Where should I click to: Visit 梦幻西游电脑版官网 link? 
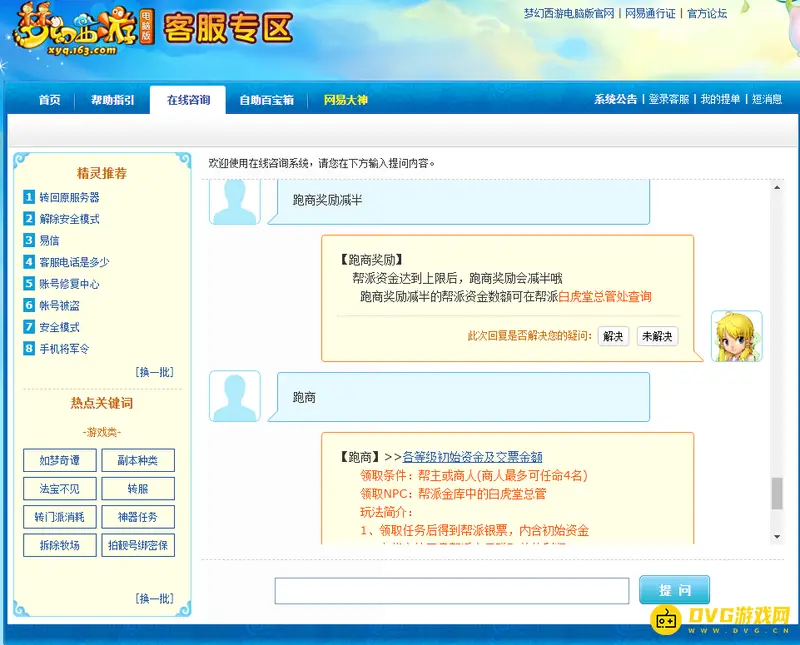pos(569,14)
